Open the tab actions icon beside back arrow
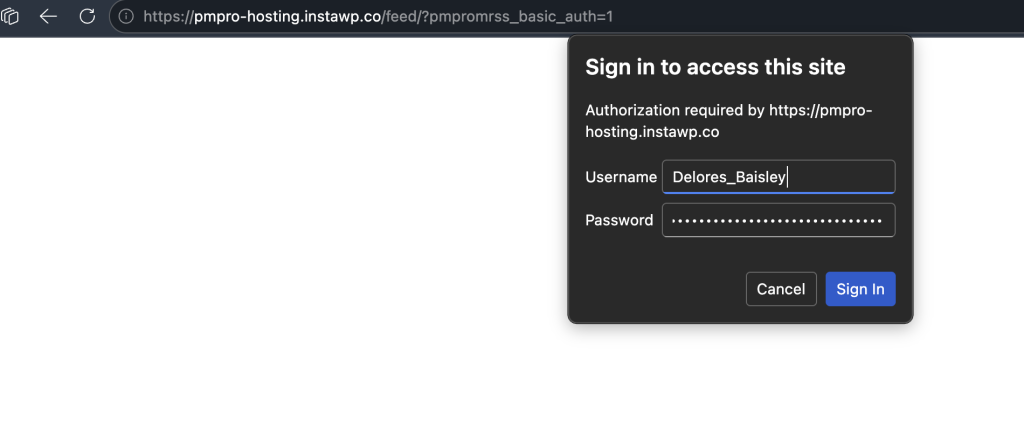 coord(11,16)
